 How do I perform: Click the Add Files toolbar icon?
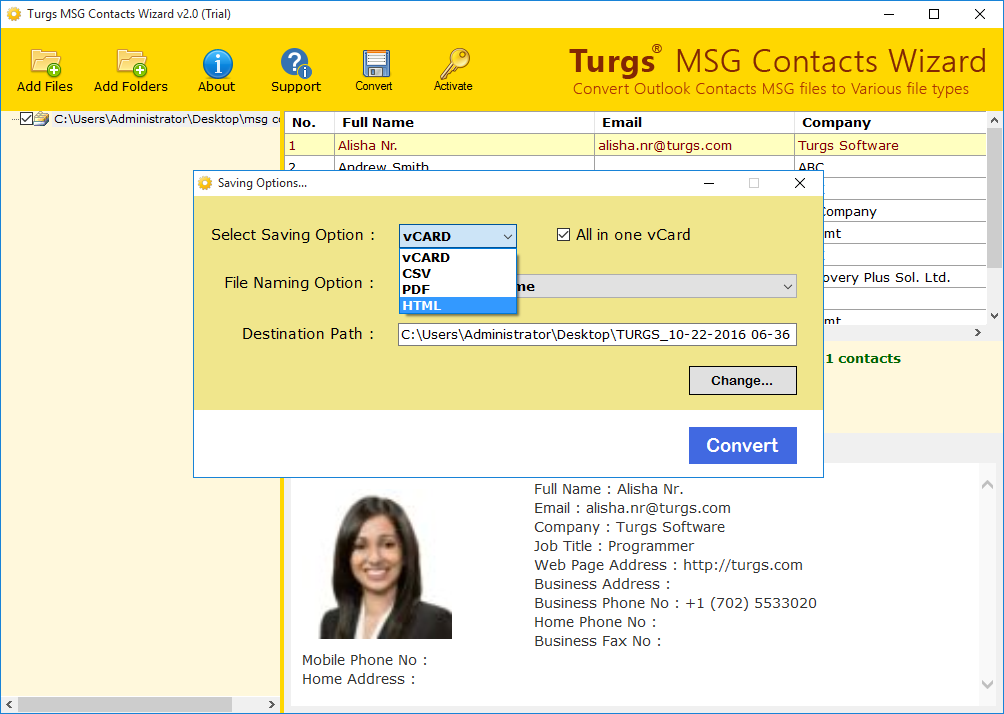(45, 63)
